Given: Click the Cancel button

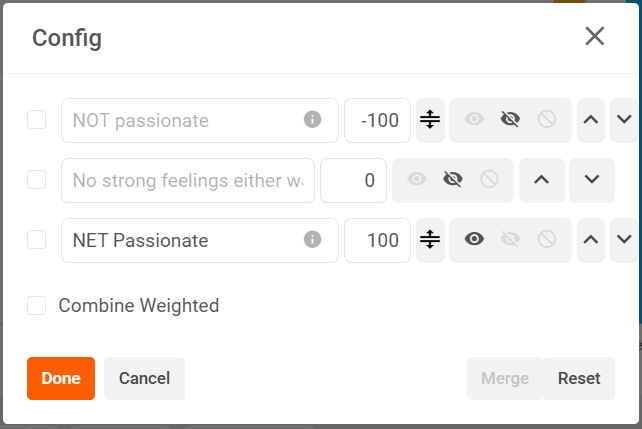Looking at the screenshot, I should 144,378.
